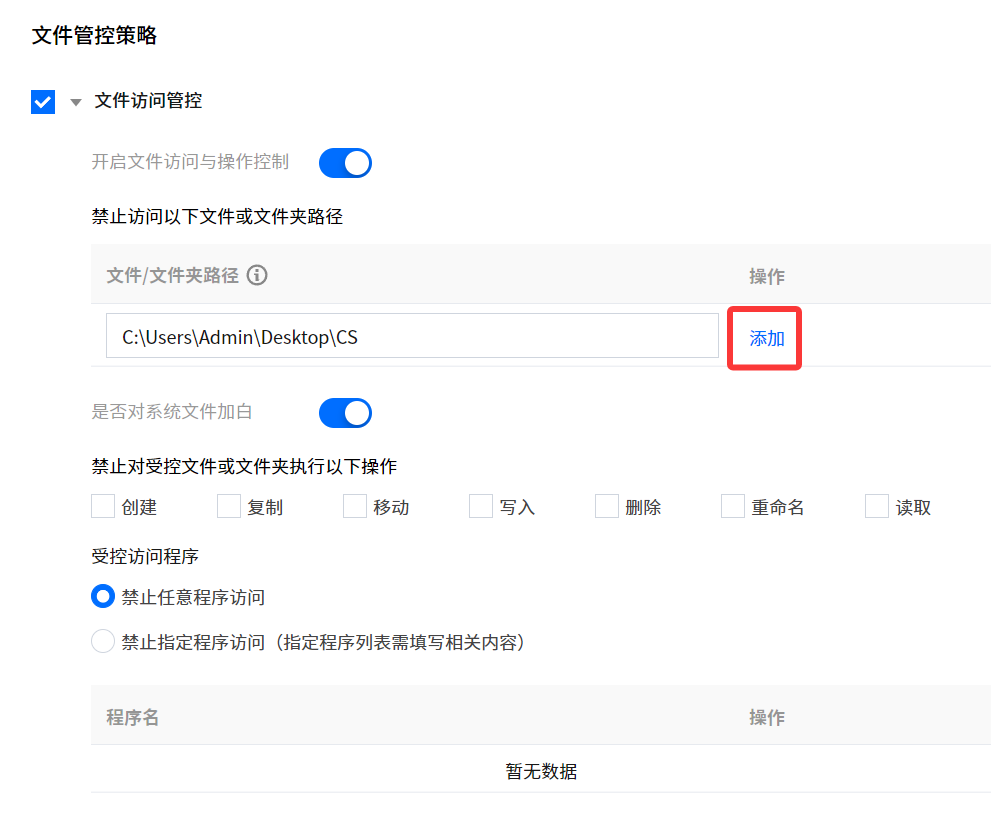Screen dimensions: 991x824
Task: Check the 重命名 operation checkbox
Action: (x=733, y=506)
